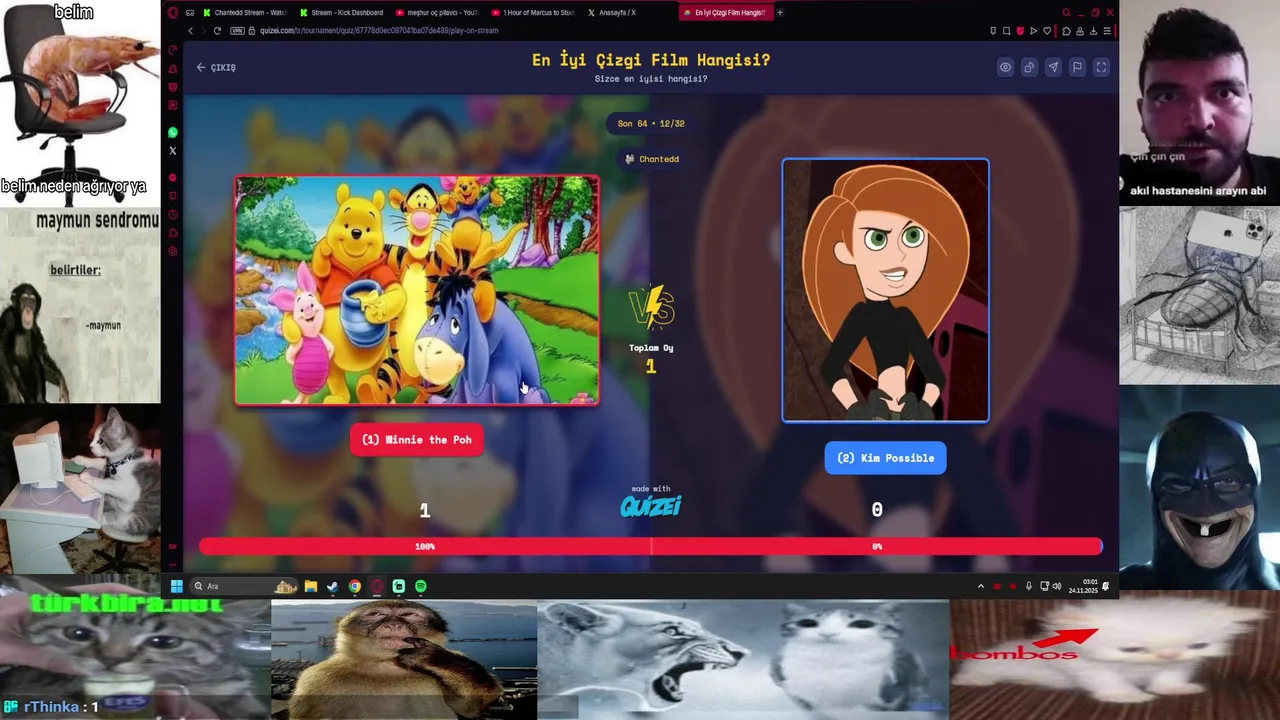
Task: Click the tab islands icon left of the first tab
Action: (190, 13)
